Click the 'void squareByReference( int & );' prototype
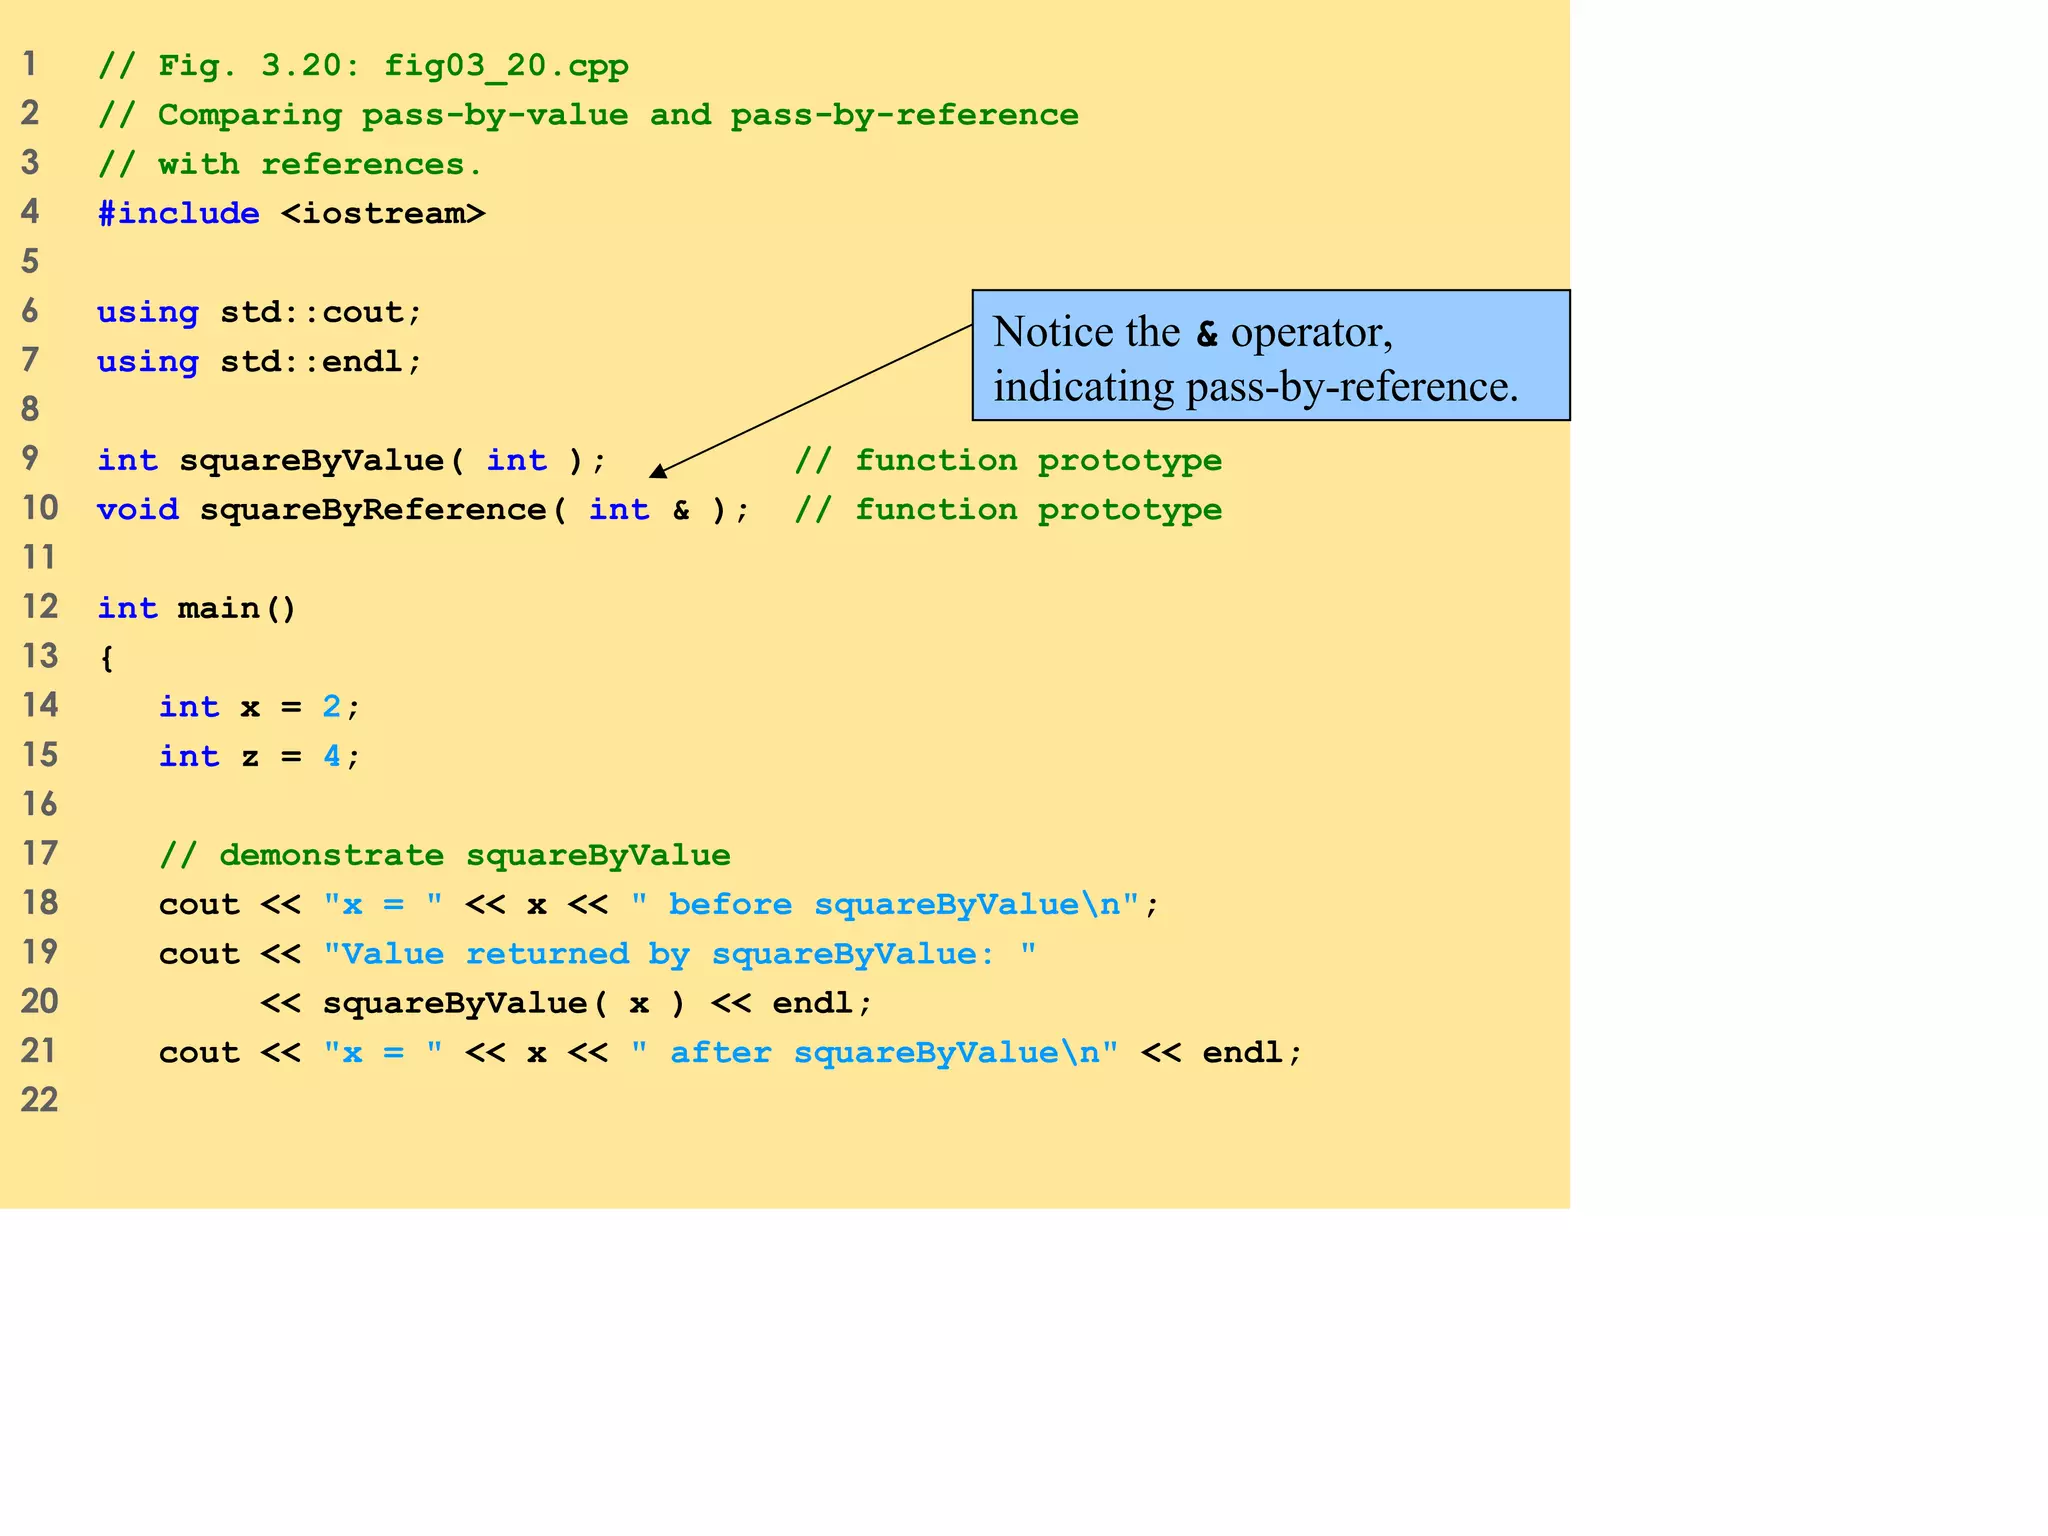Screen dimensions: 2048x1536 [x=424, y=509]
